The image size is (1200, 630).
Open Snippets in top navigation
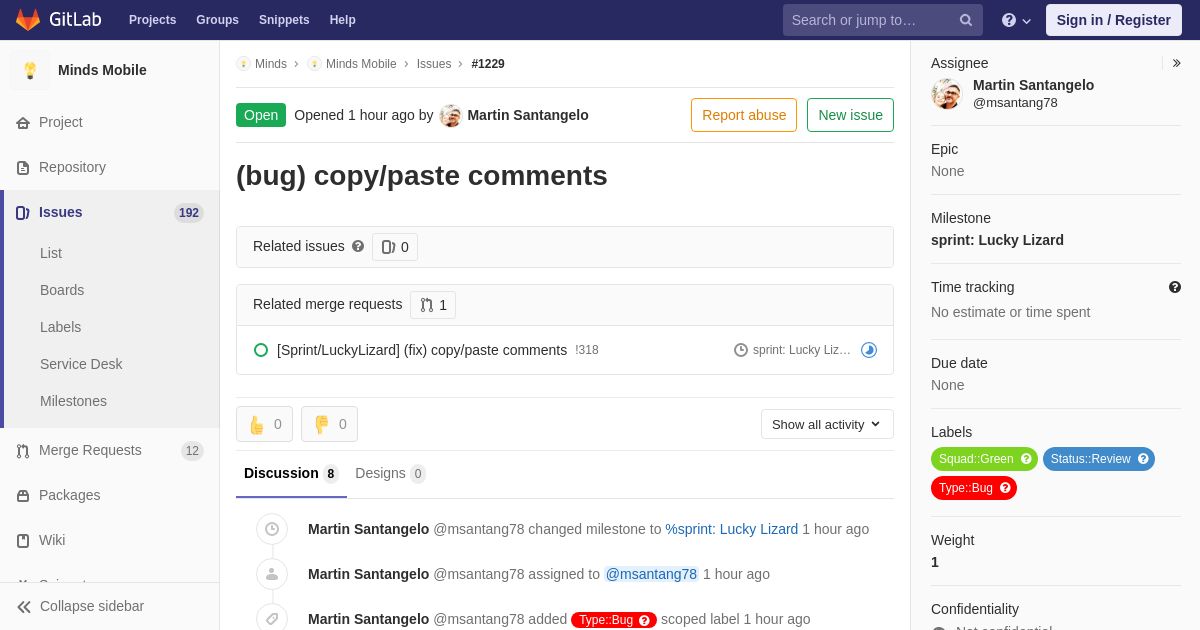284,20
